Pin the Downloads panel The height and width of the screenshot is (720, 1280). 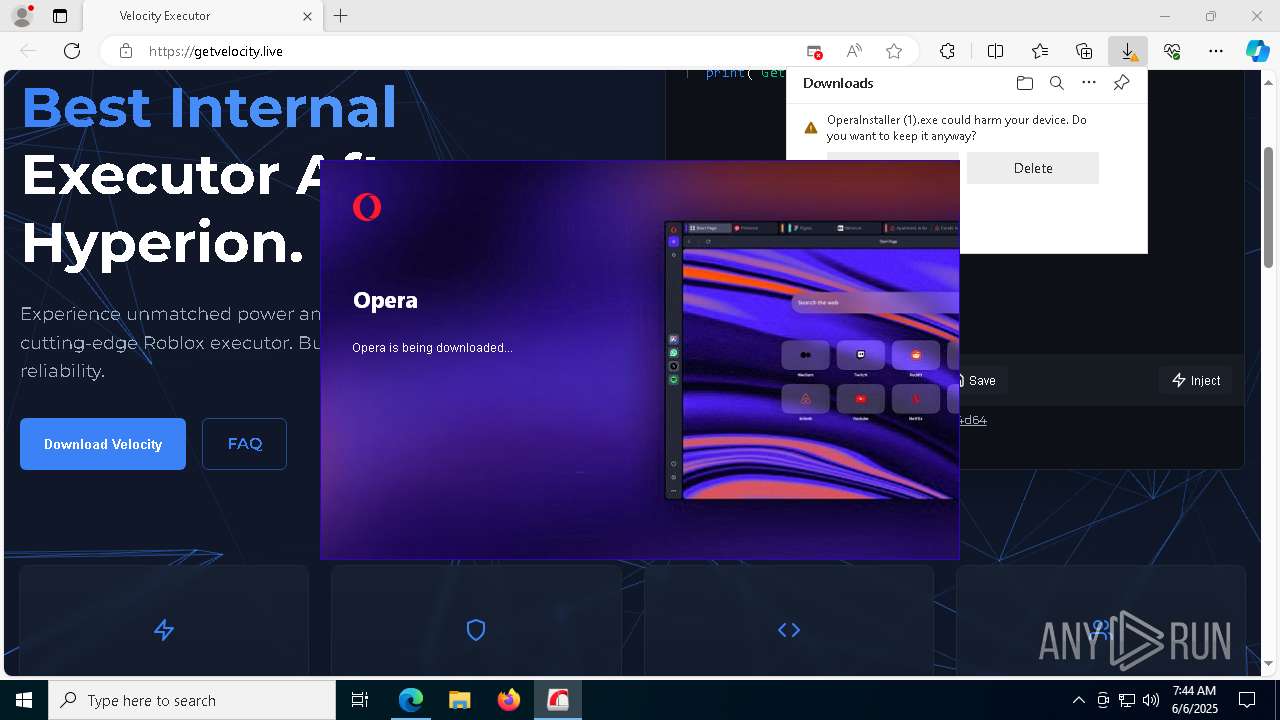click(1121, 83)
